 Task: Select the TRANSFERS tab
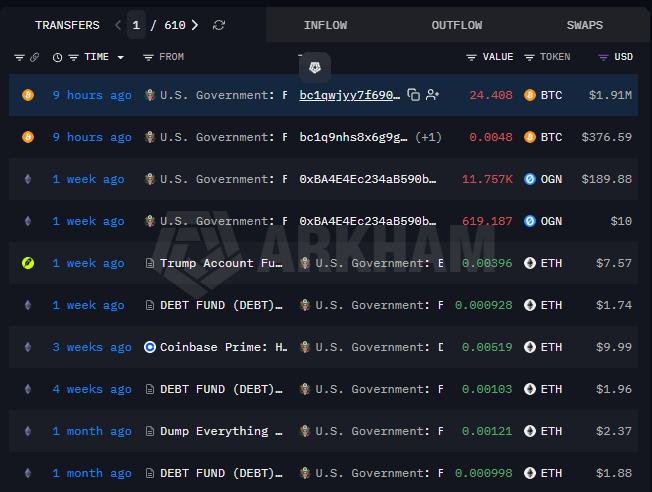tap(67, 25)
